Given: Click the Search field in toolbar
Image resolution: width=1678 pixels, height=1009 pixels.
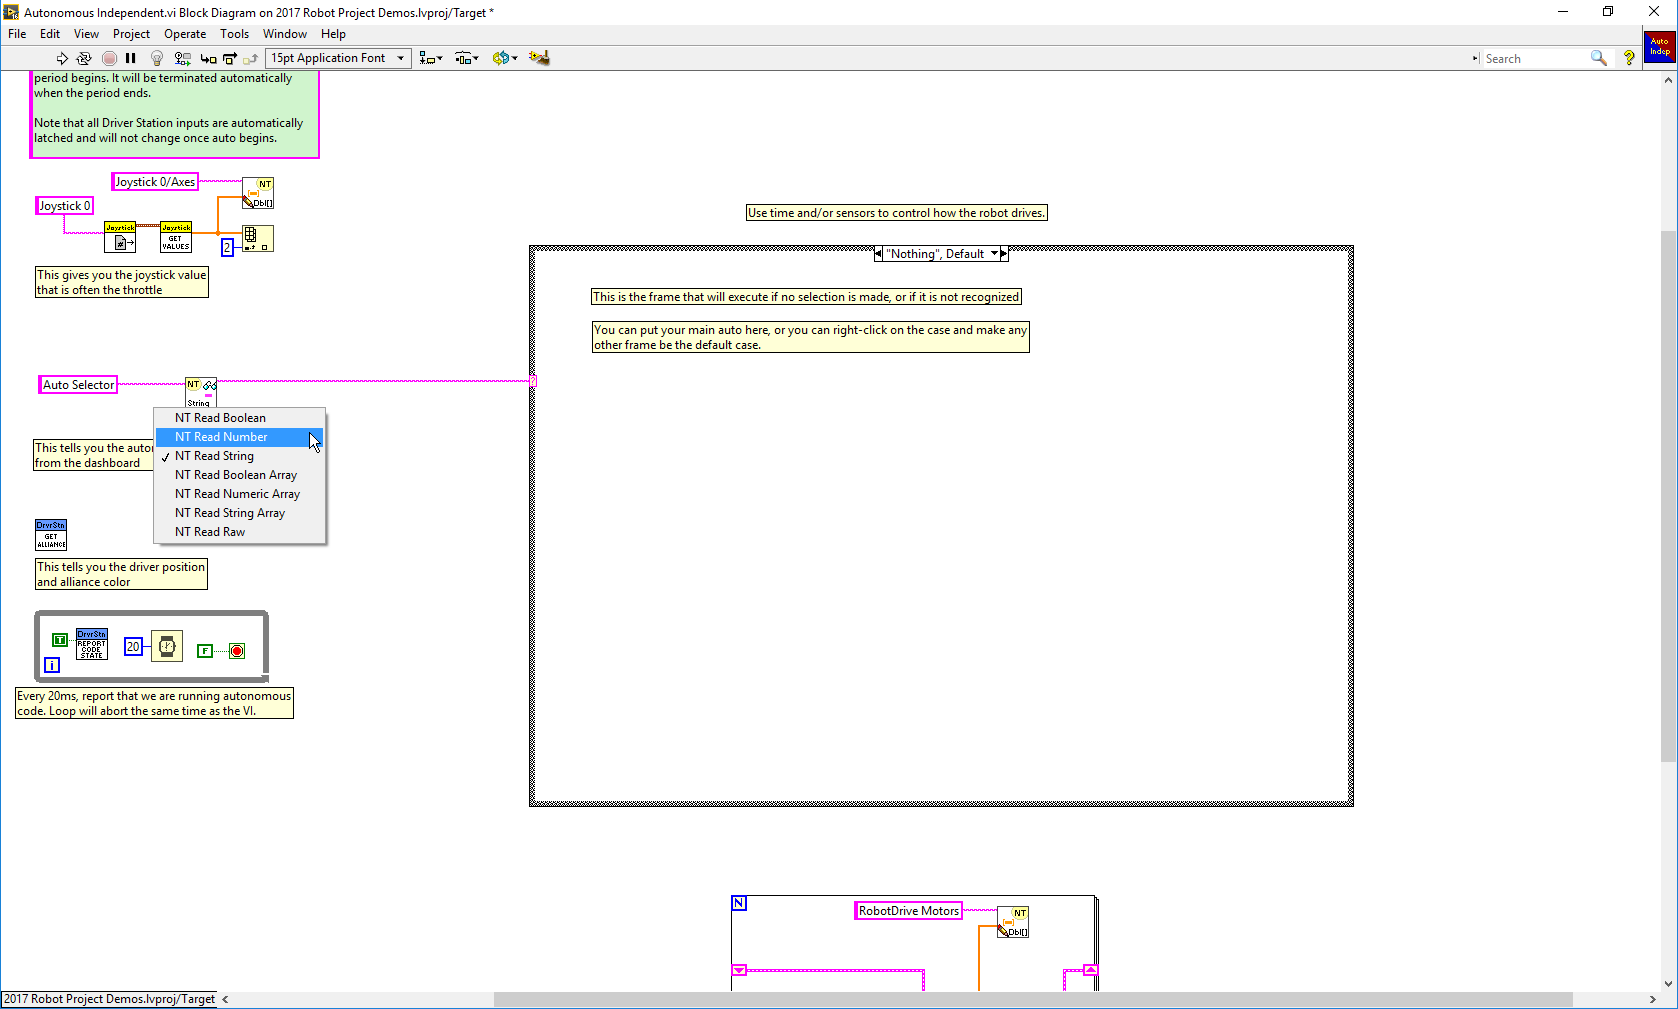Looking at the screenshot, I should click(1535, 59).
